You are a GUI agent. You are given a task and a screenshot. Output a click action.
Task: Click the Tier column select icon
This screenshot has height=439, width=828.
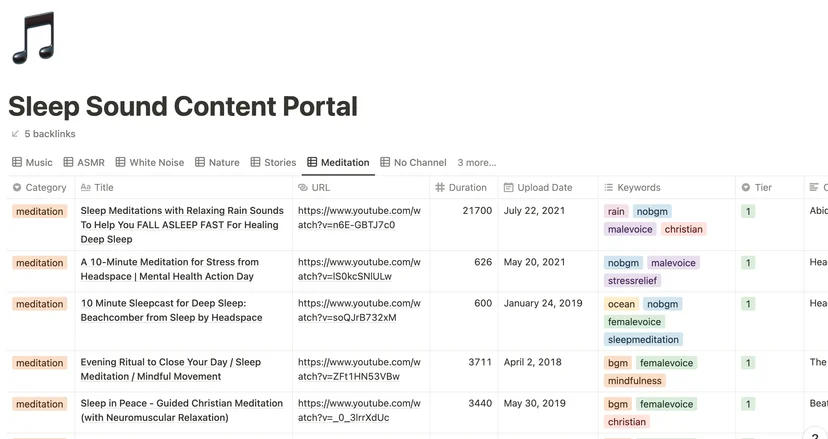[x=746, y=188]
